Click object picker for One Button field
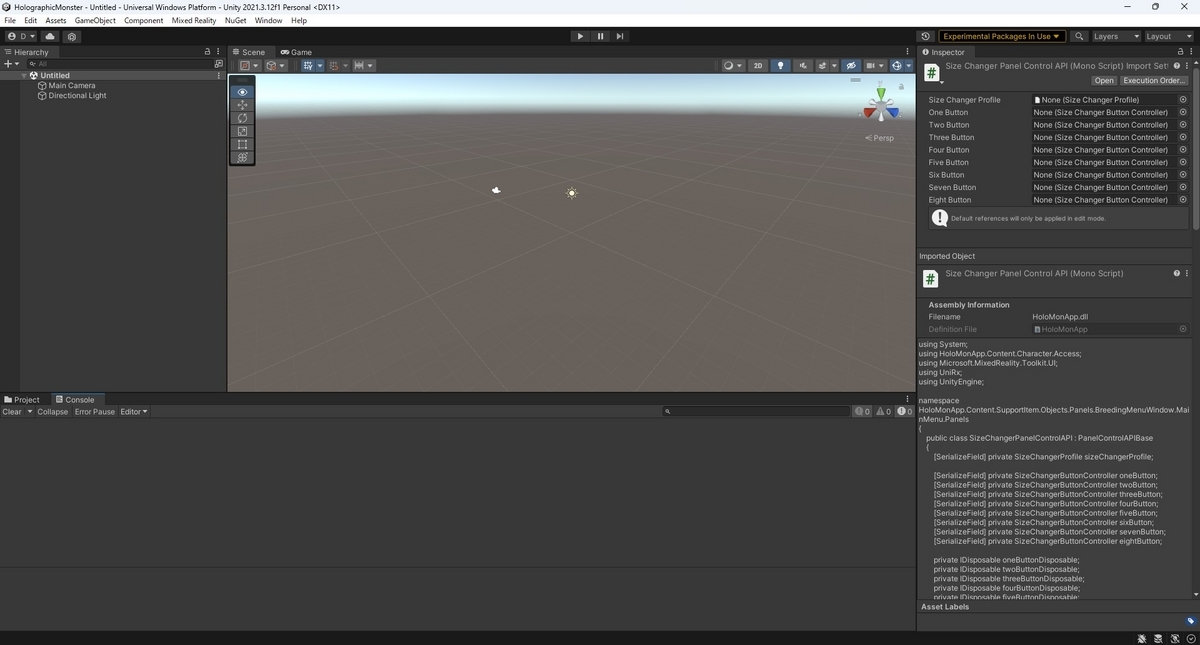The height and width of the screenshot is (645, 1200). tap(1183, 112)
